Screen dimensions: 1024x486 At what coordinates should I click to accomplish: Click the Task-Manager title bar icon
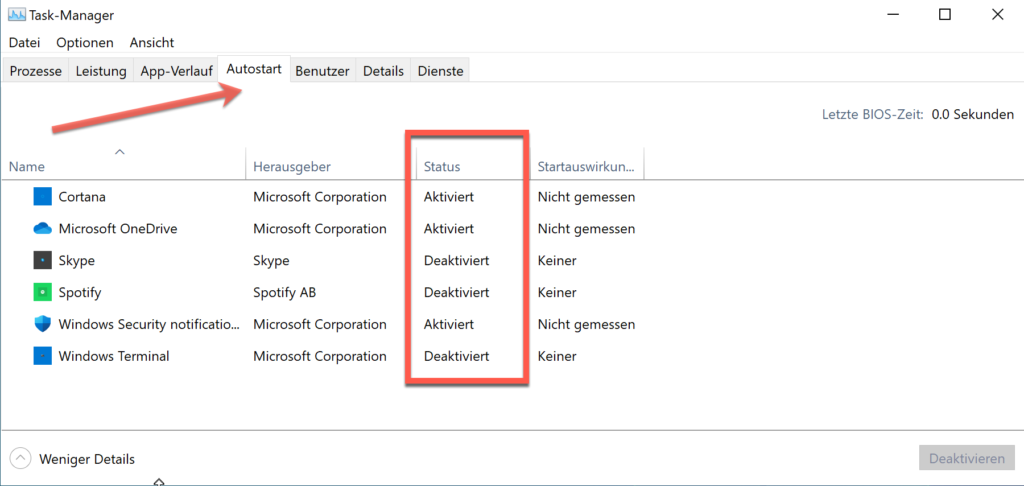[x=17, y=14]
